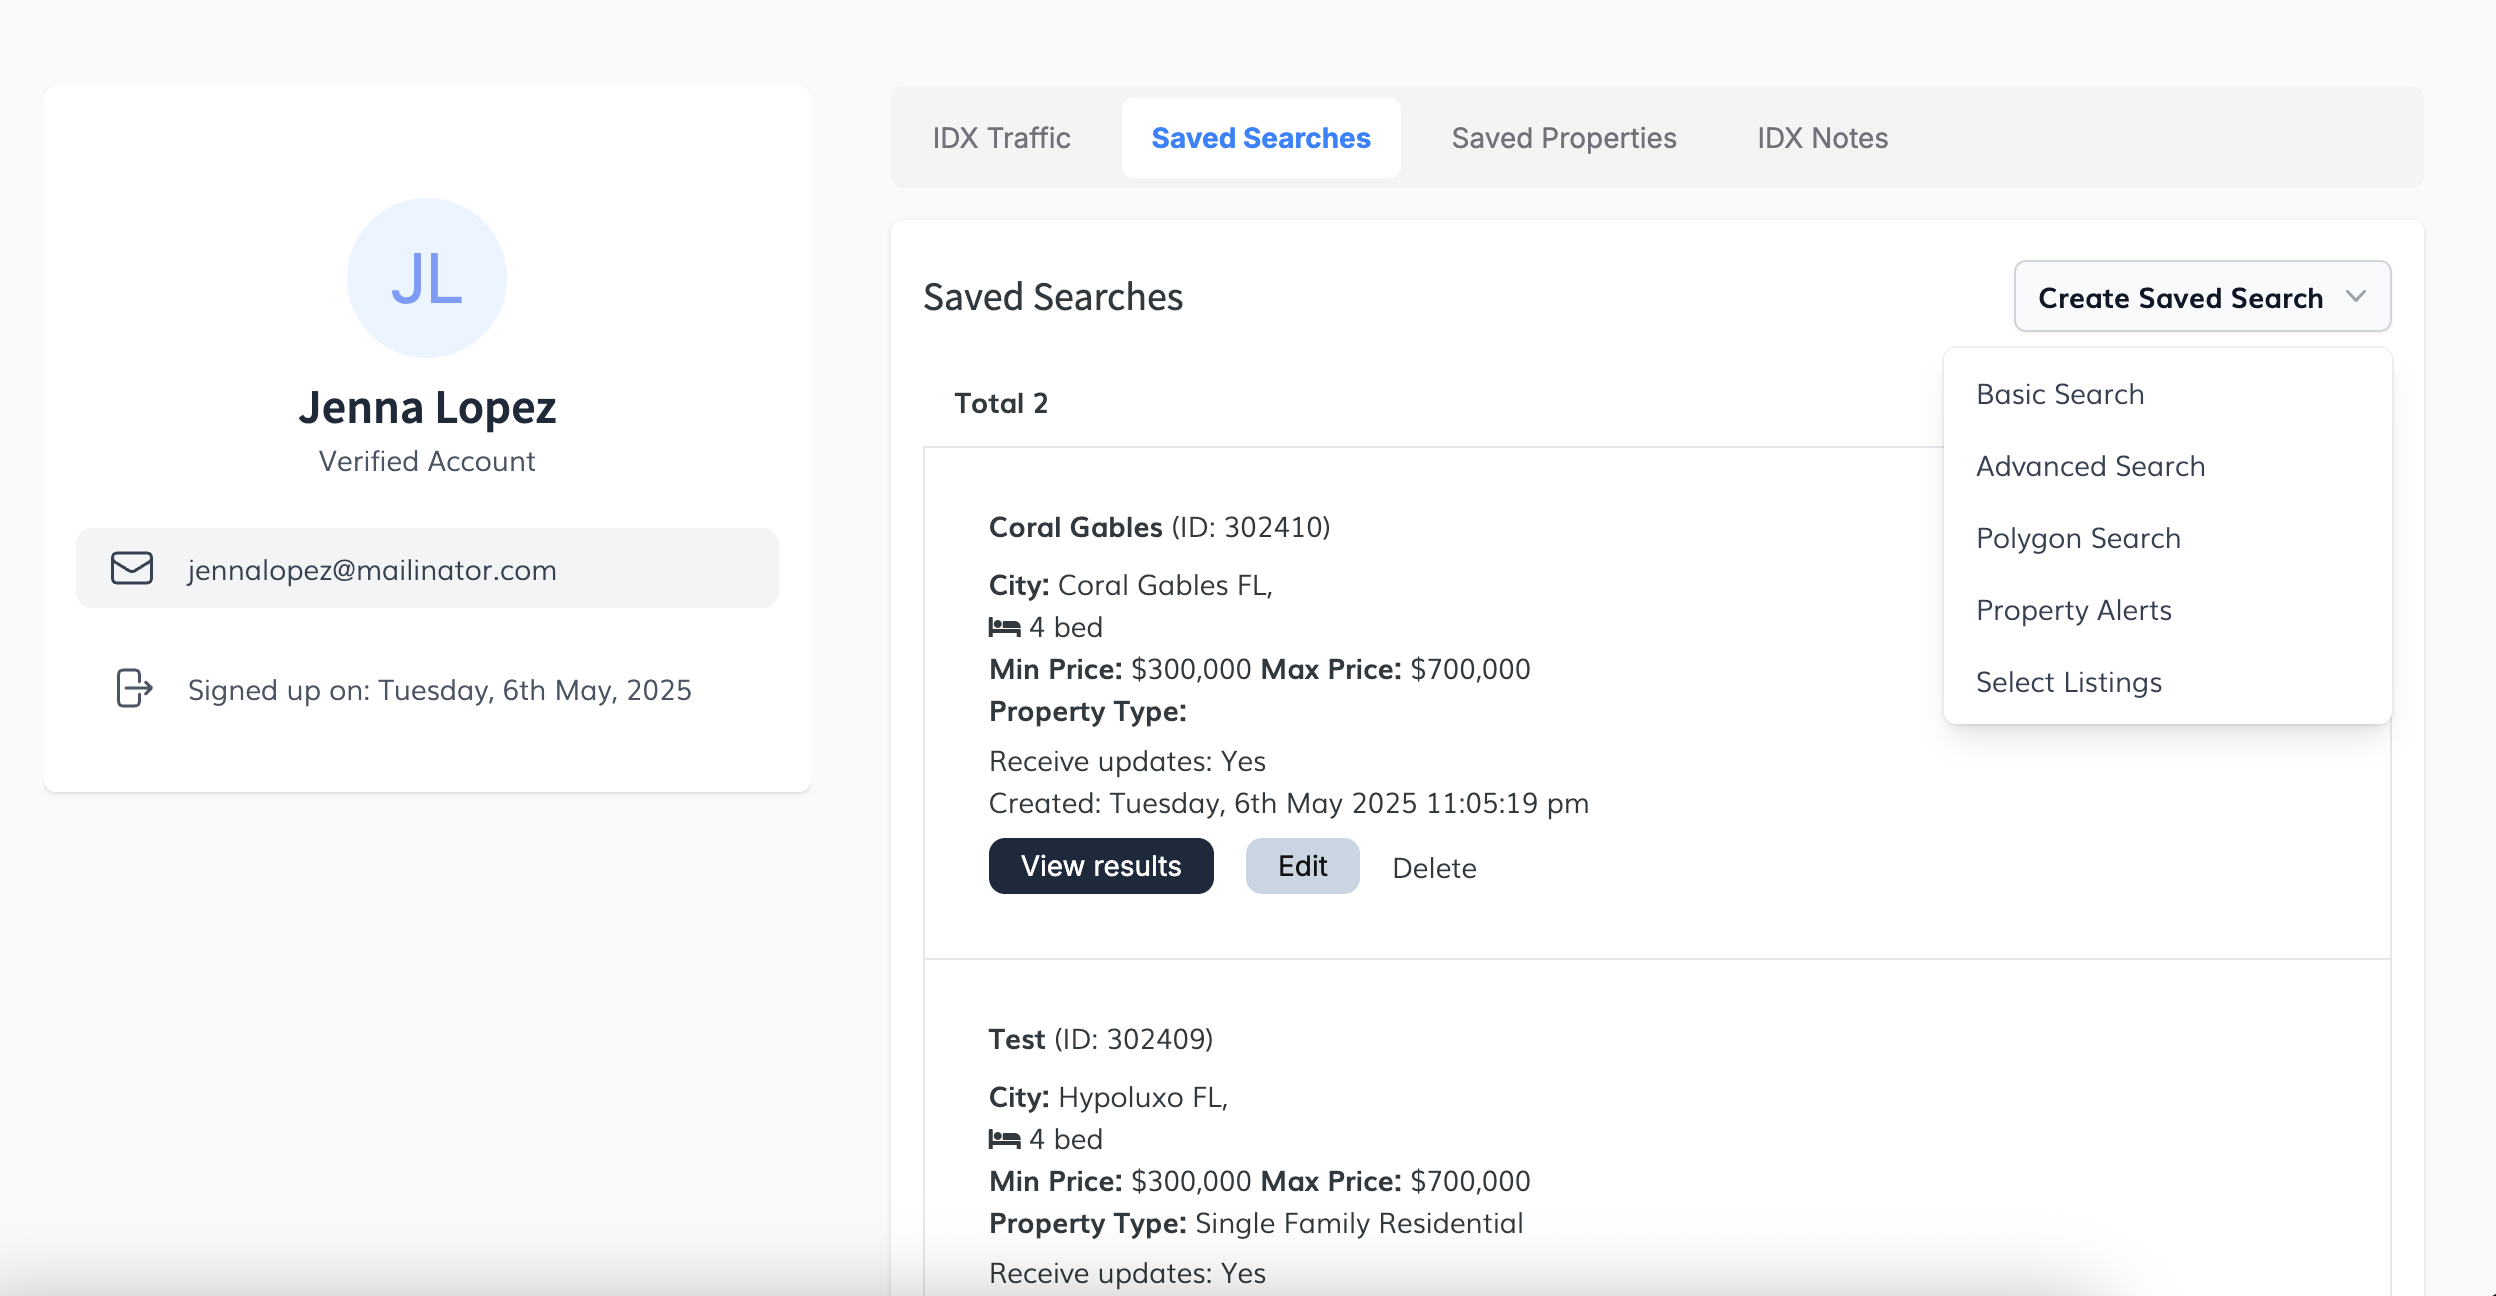Go to IDX Notes tab
This screenshot has height=1296, width=2496.
(x=1822, y=138)
